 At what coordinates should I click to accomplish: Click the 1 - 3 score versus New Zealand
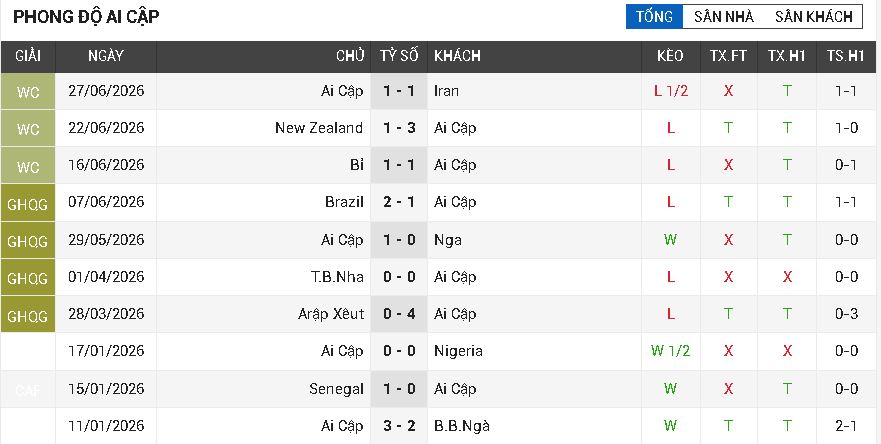[399, 128]
